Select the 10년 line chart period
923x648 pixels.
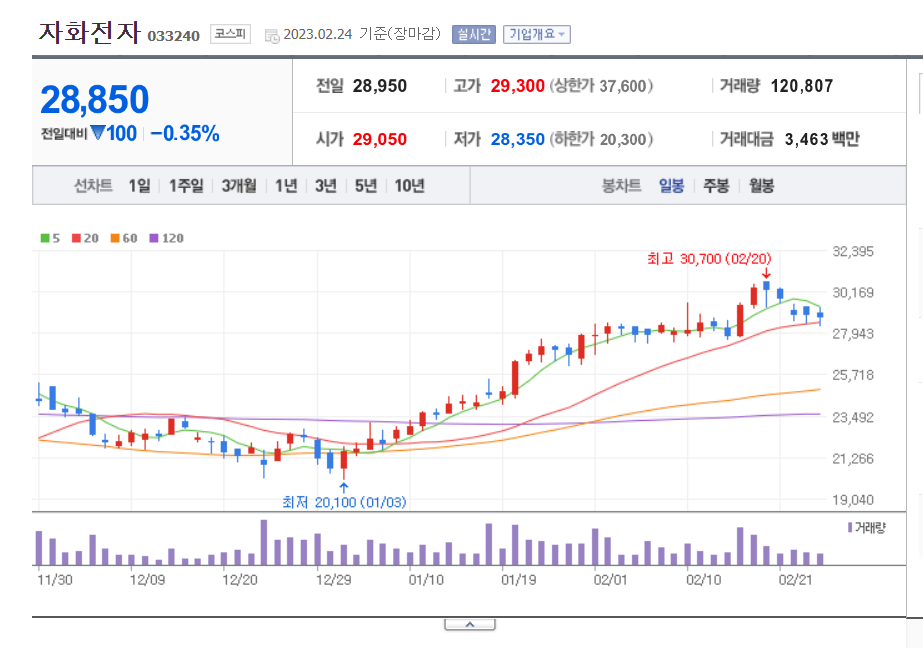pos(409,186)
